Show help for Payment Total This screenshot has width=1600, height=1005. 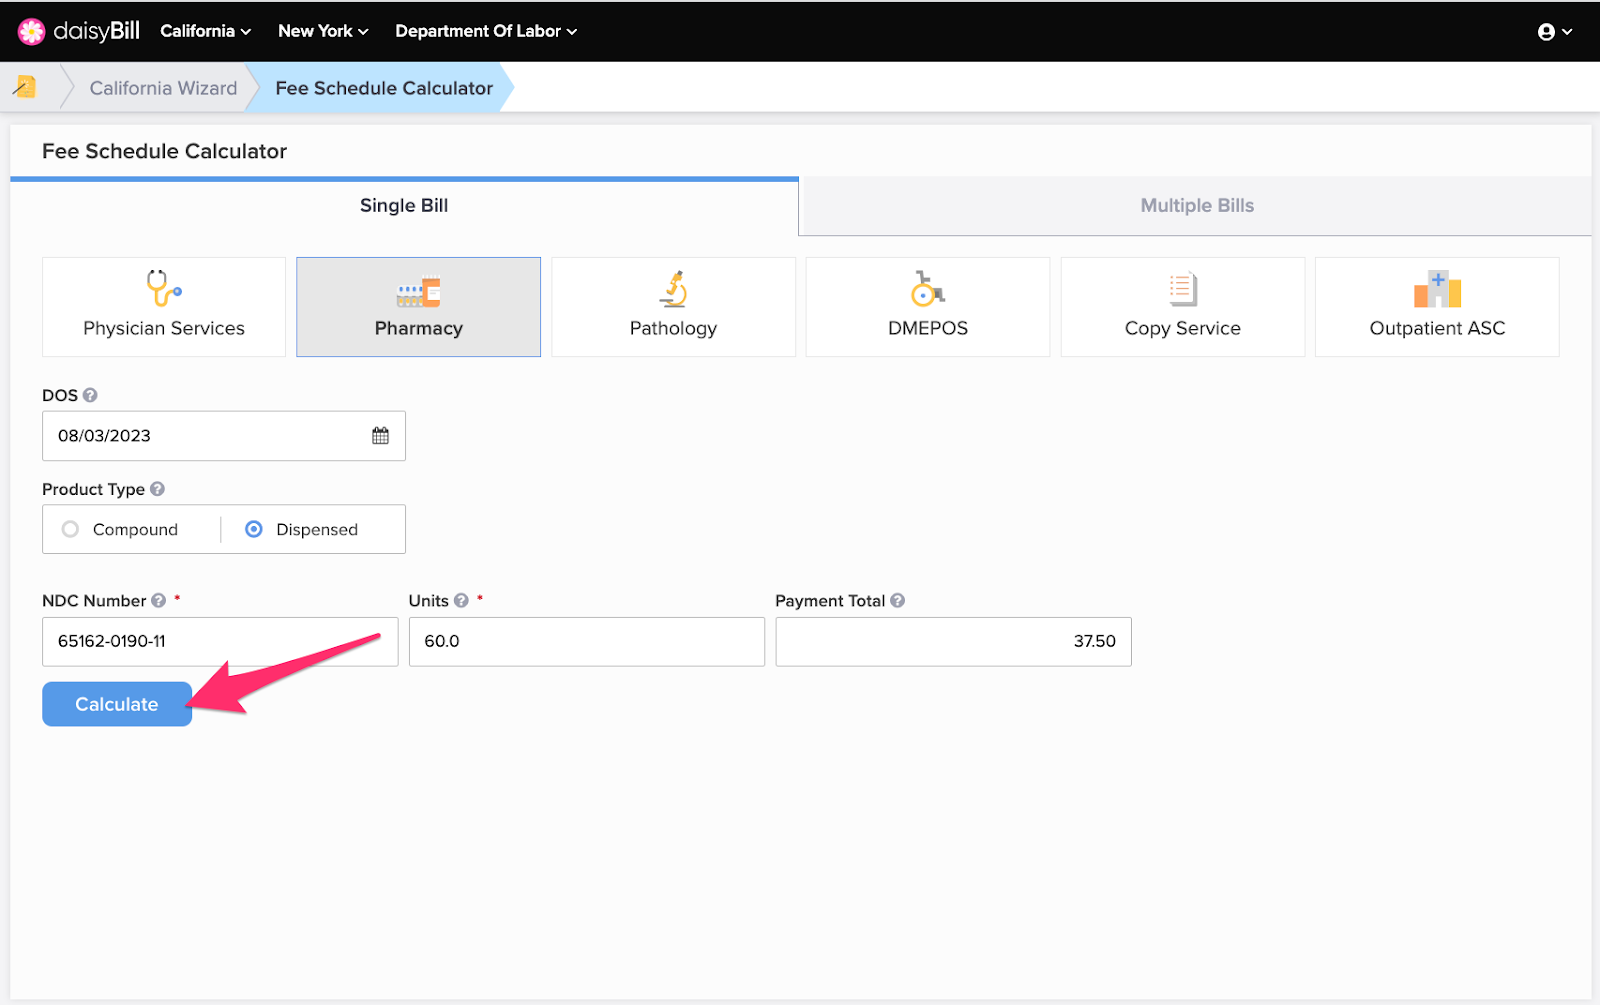coord(897,600)
